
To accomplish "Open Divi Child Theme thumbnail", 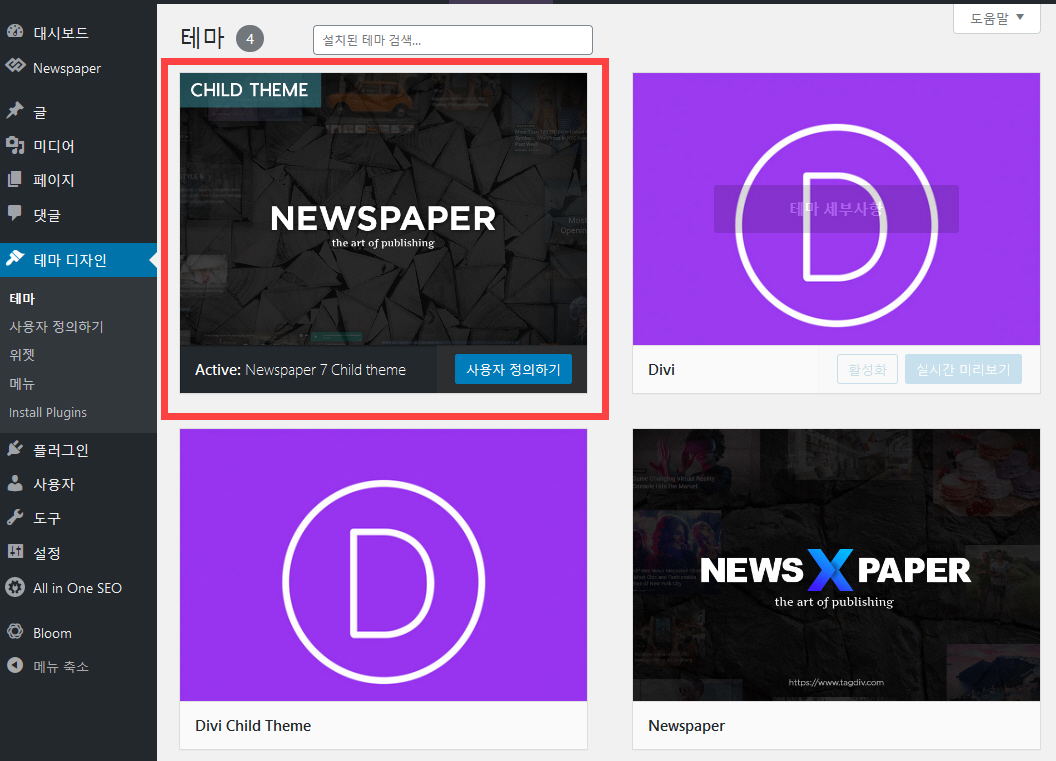I will (x=383, y=565).
